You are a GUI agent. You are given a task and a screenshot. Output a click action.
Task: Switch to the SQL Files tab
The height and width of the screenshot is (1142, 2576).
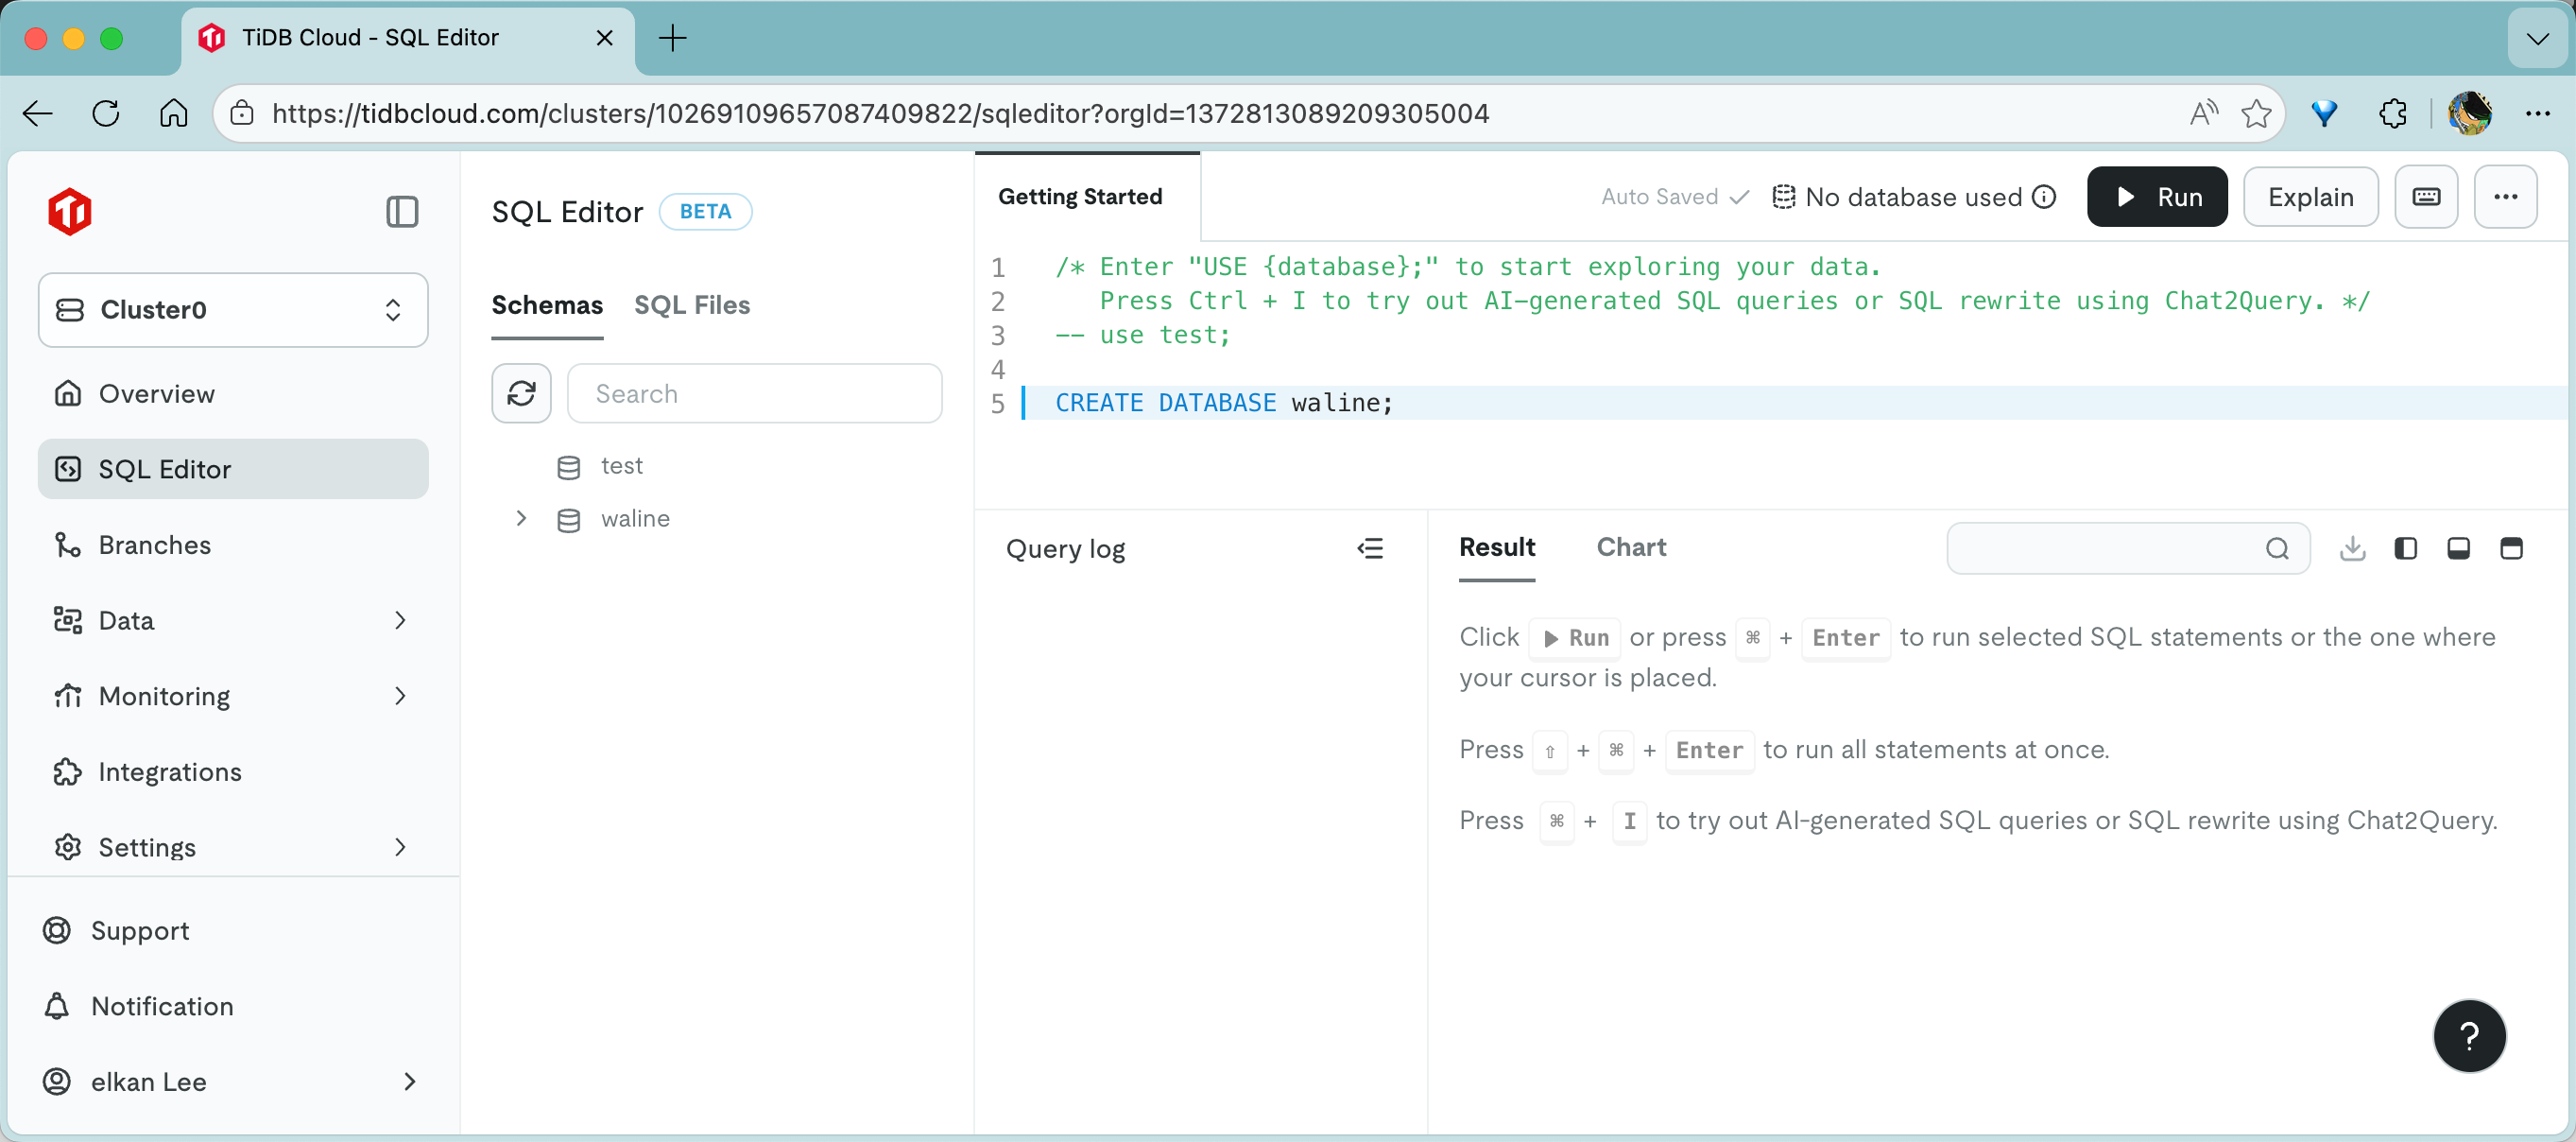(x=691, y=305)
